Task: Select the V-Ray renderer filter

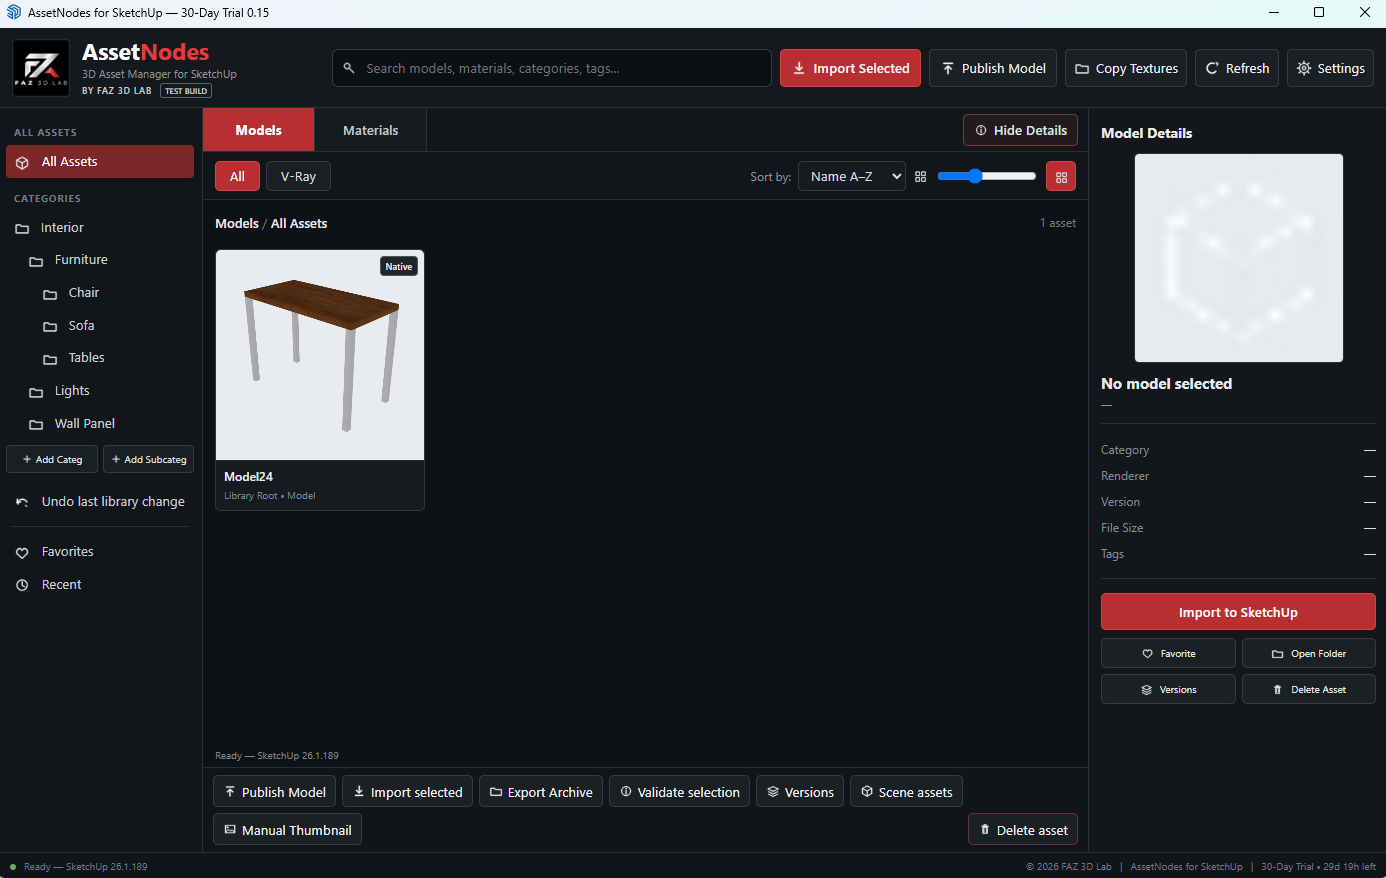Action: [298, 176]
